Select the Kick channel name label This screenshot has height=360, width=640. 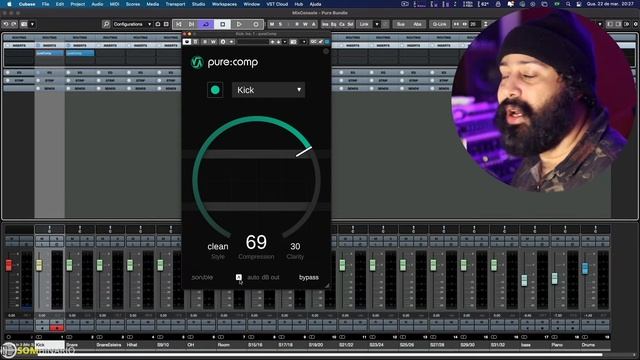[x=49, y=345]
